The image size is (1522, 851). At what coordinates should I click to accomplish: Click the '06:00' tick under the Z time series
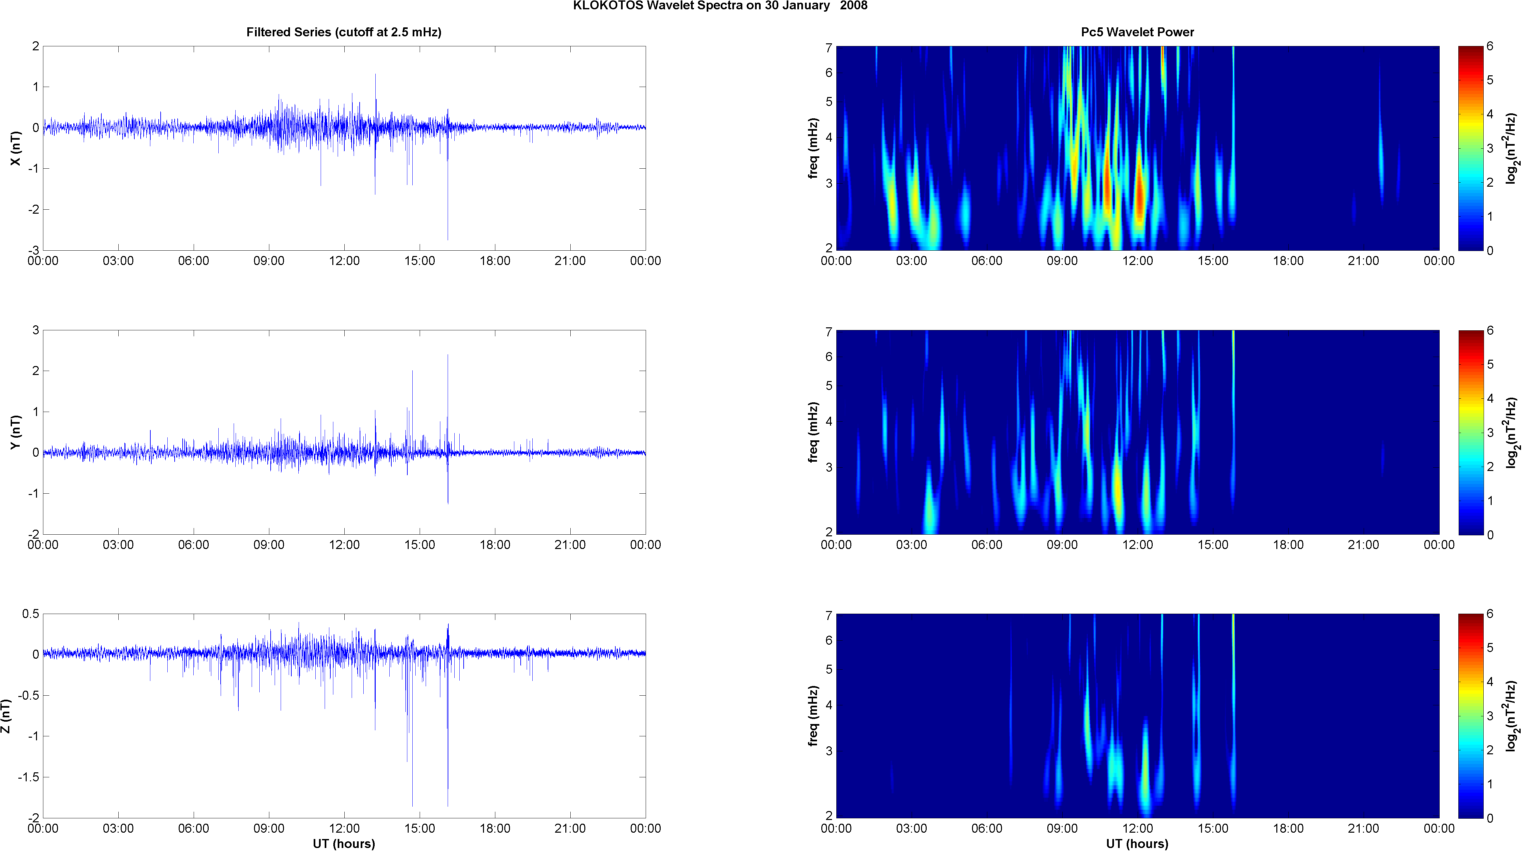(x=193, y=829)
